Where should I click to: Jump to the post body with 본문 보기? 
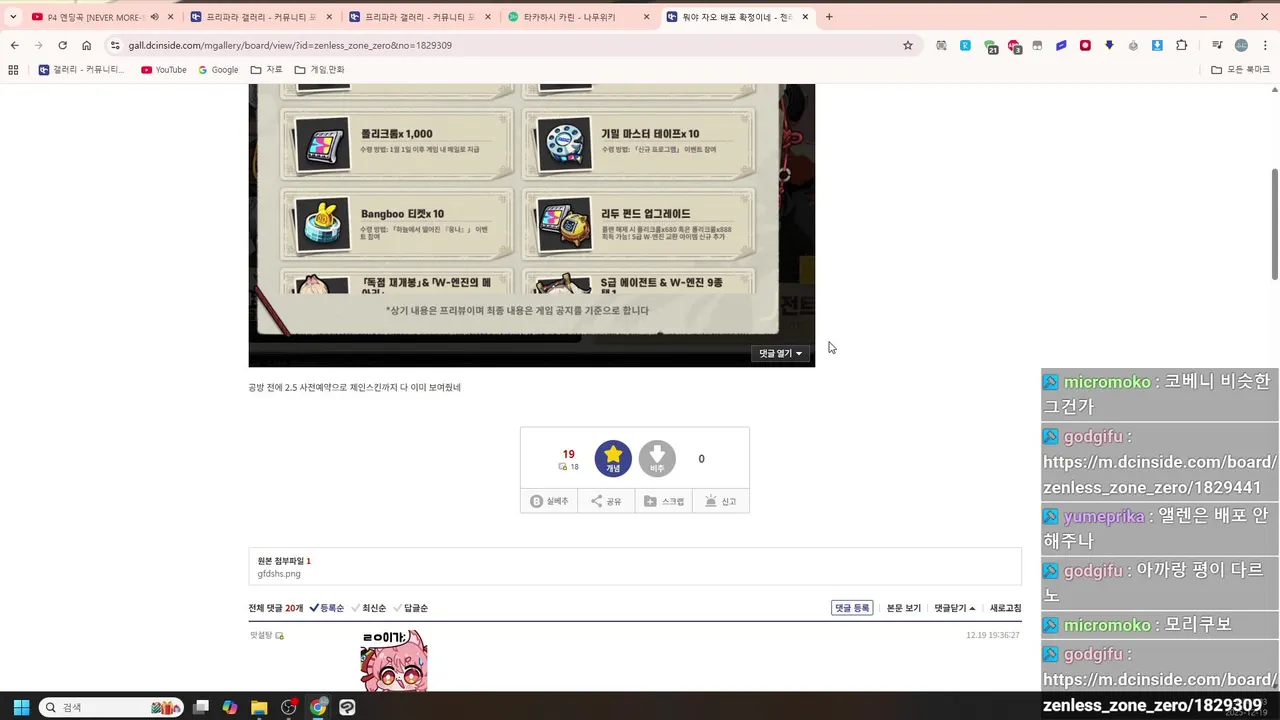point(904,608)
